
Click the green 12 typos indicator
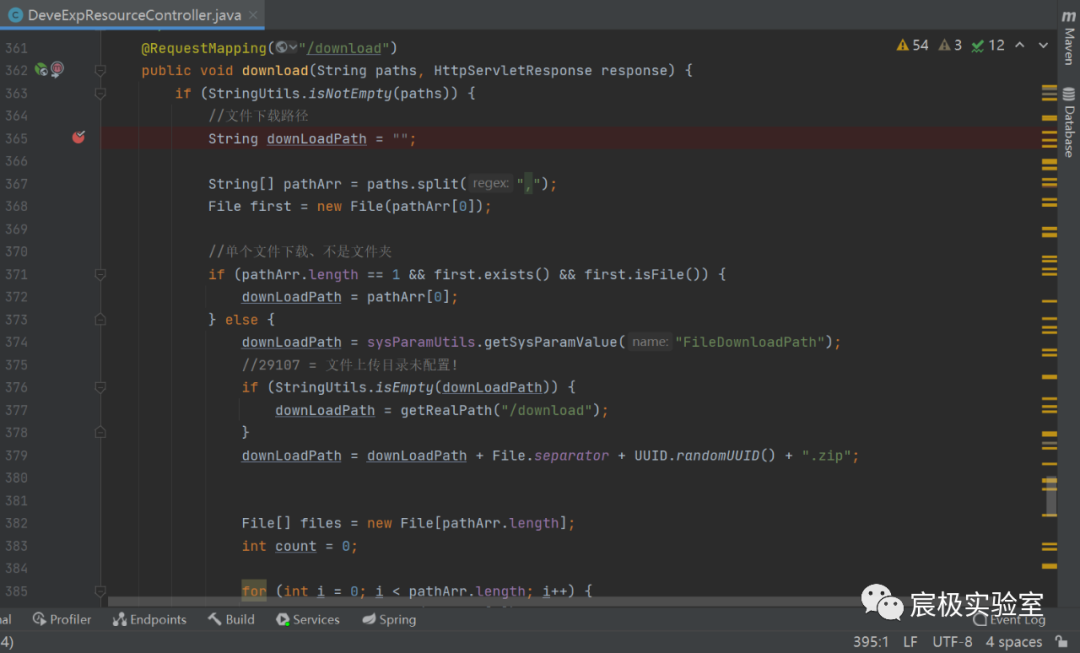[988, 45]
